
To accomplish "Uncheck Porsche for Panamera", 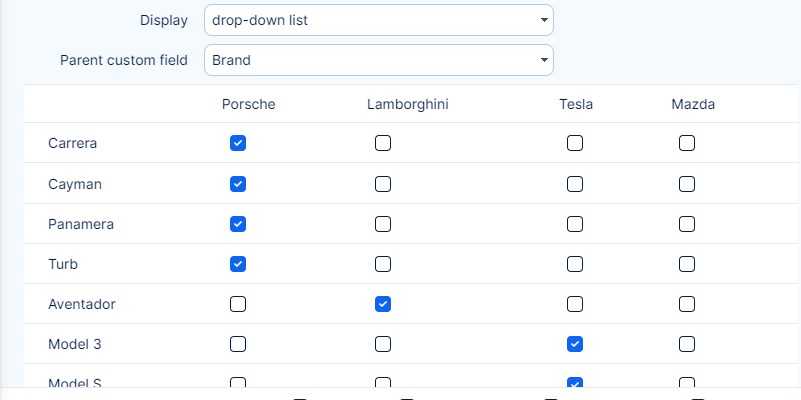I will click(238, 224).
